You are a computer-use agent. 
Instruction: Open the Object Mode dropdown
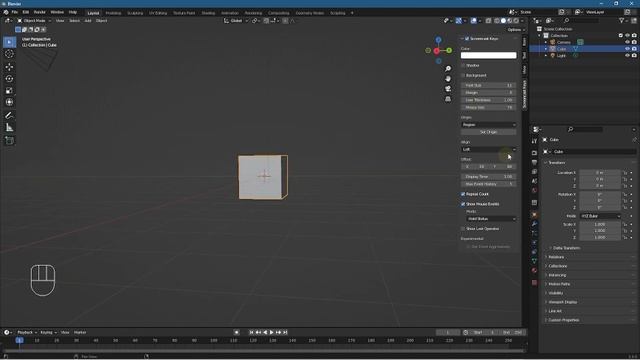point(34,20)
